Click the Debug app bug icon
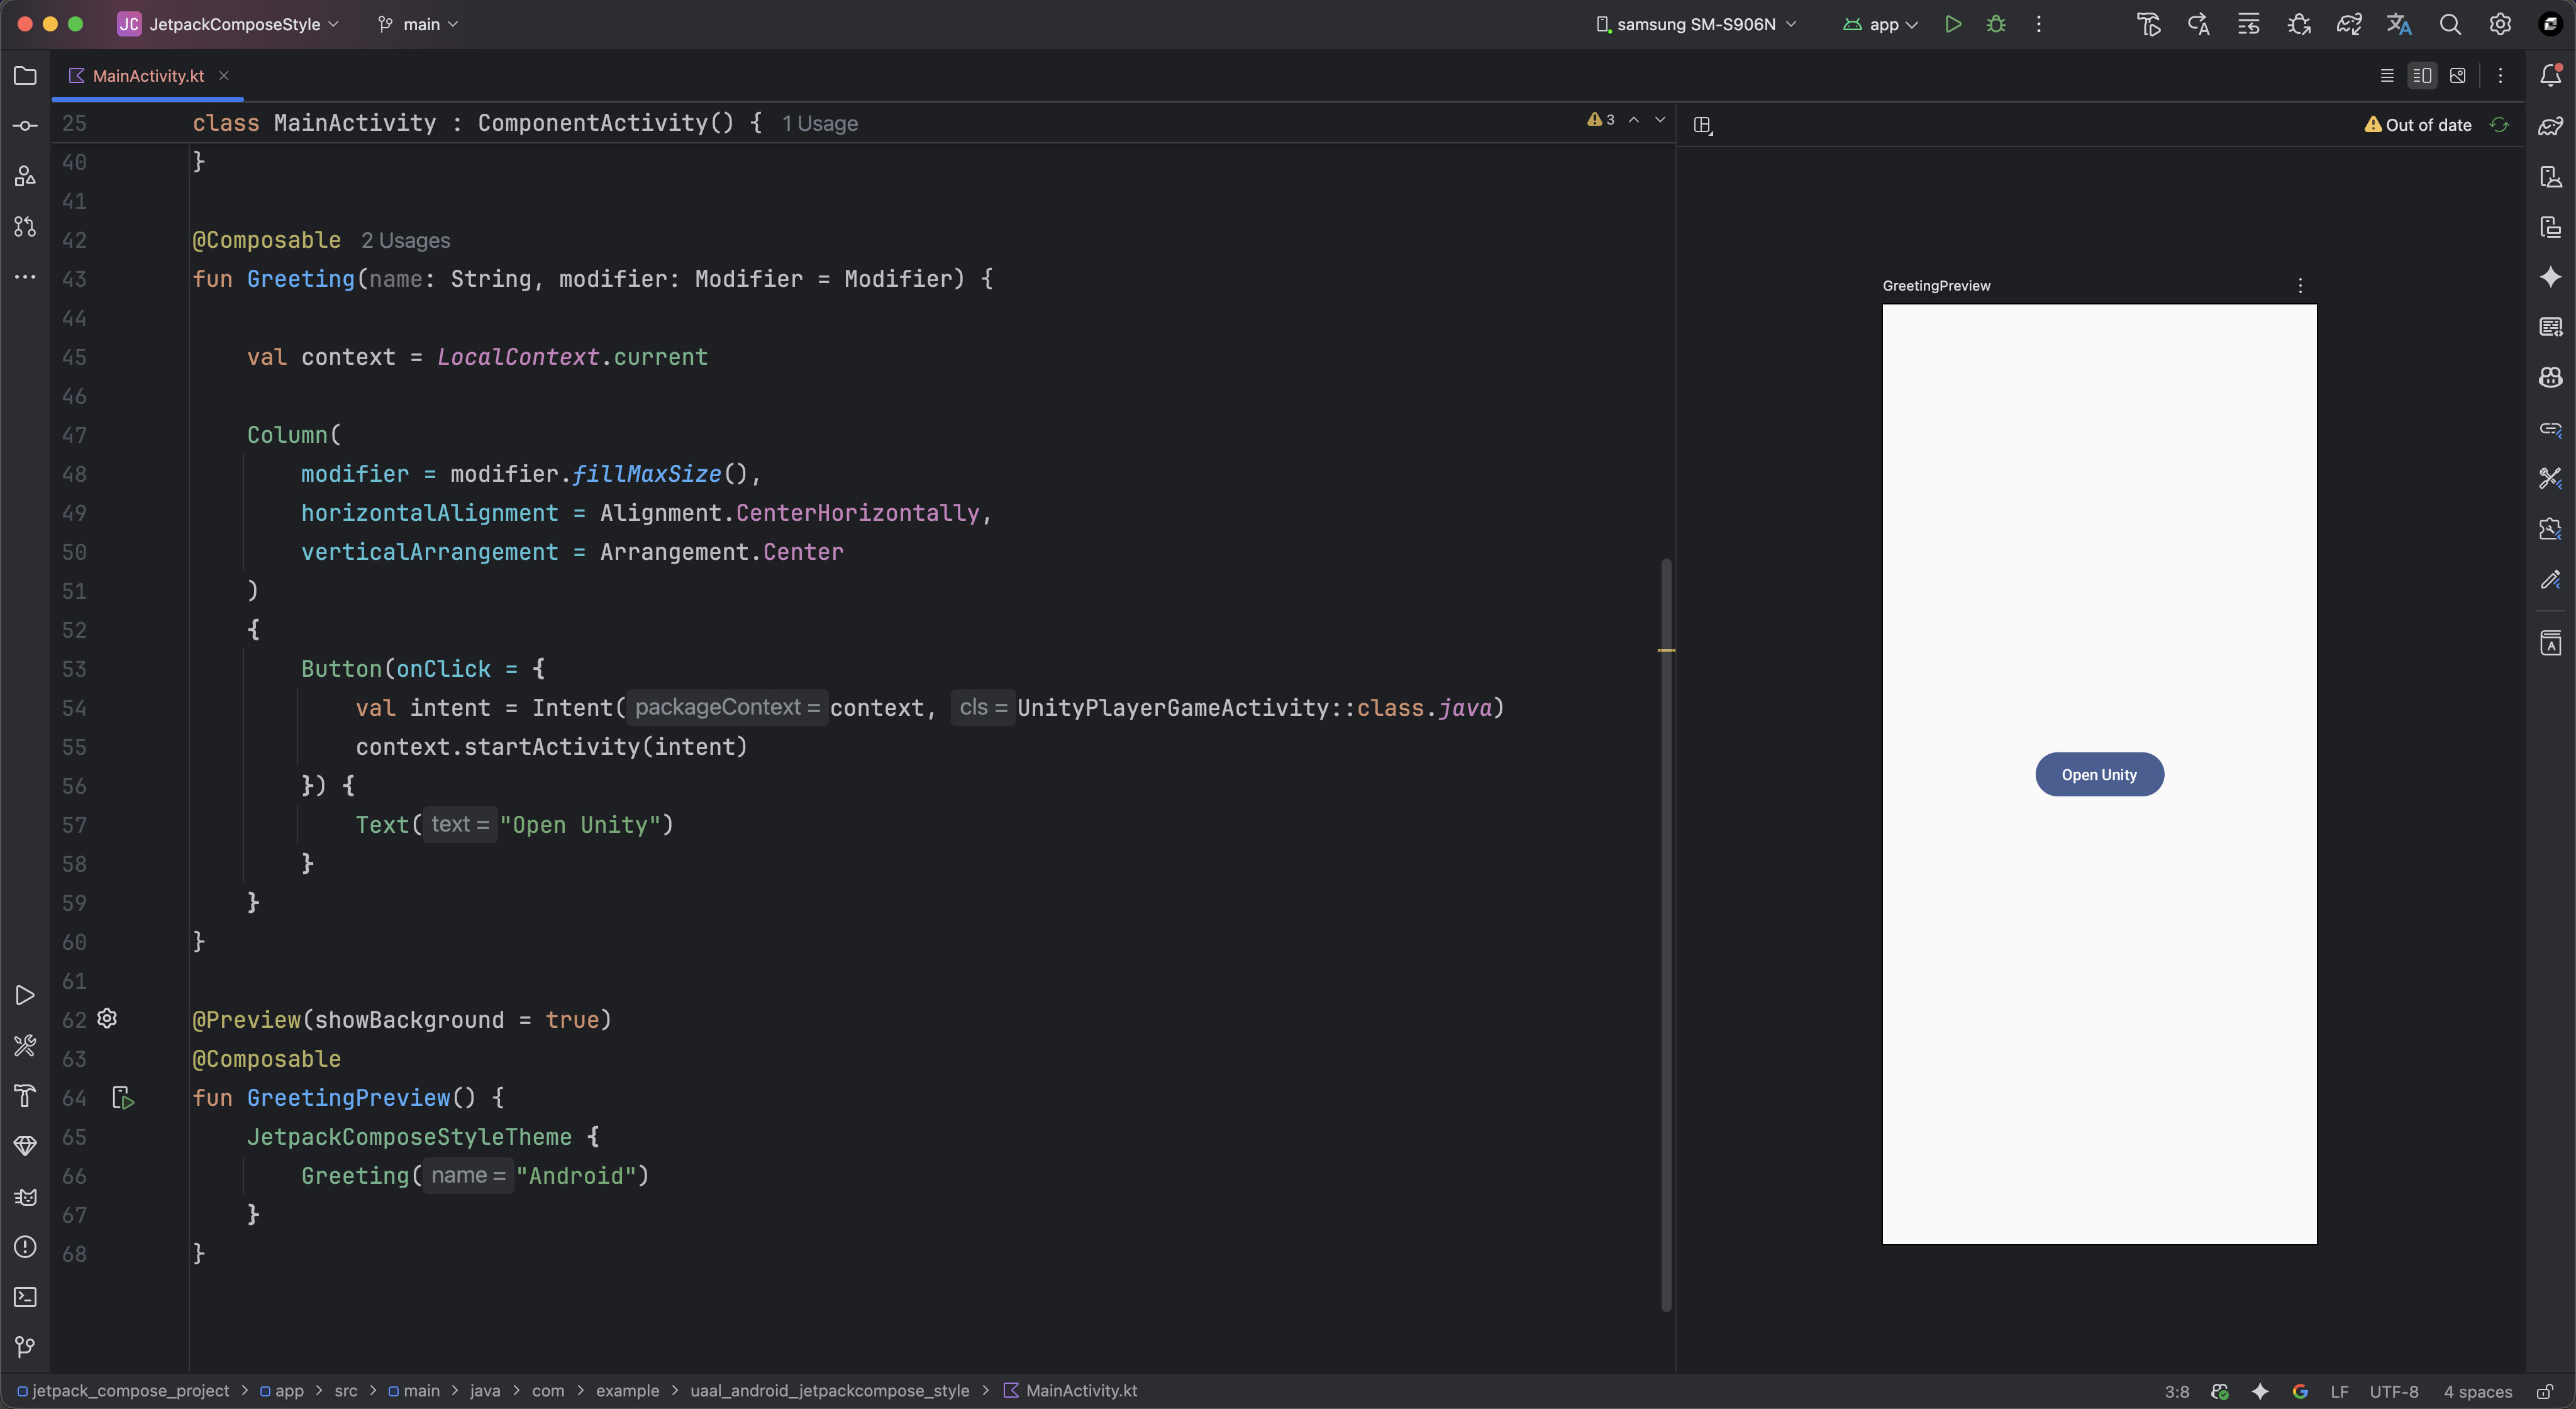Screen dimensions: 2576x1409 click(x=1996, y=24)
